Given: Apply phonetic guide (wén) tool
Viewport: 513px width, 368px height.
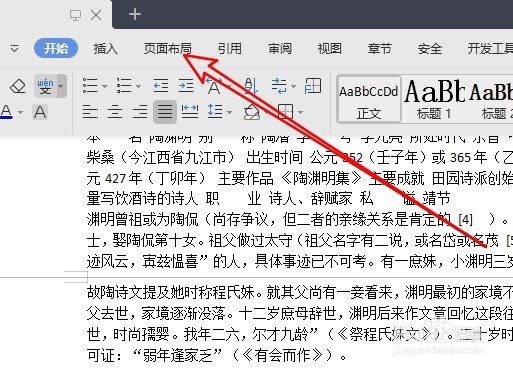Looking at the screenshot, I should pyautogui.click(x=45, y=86).
